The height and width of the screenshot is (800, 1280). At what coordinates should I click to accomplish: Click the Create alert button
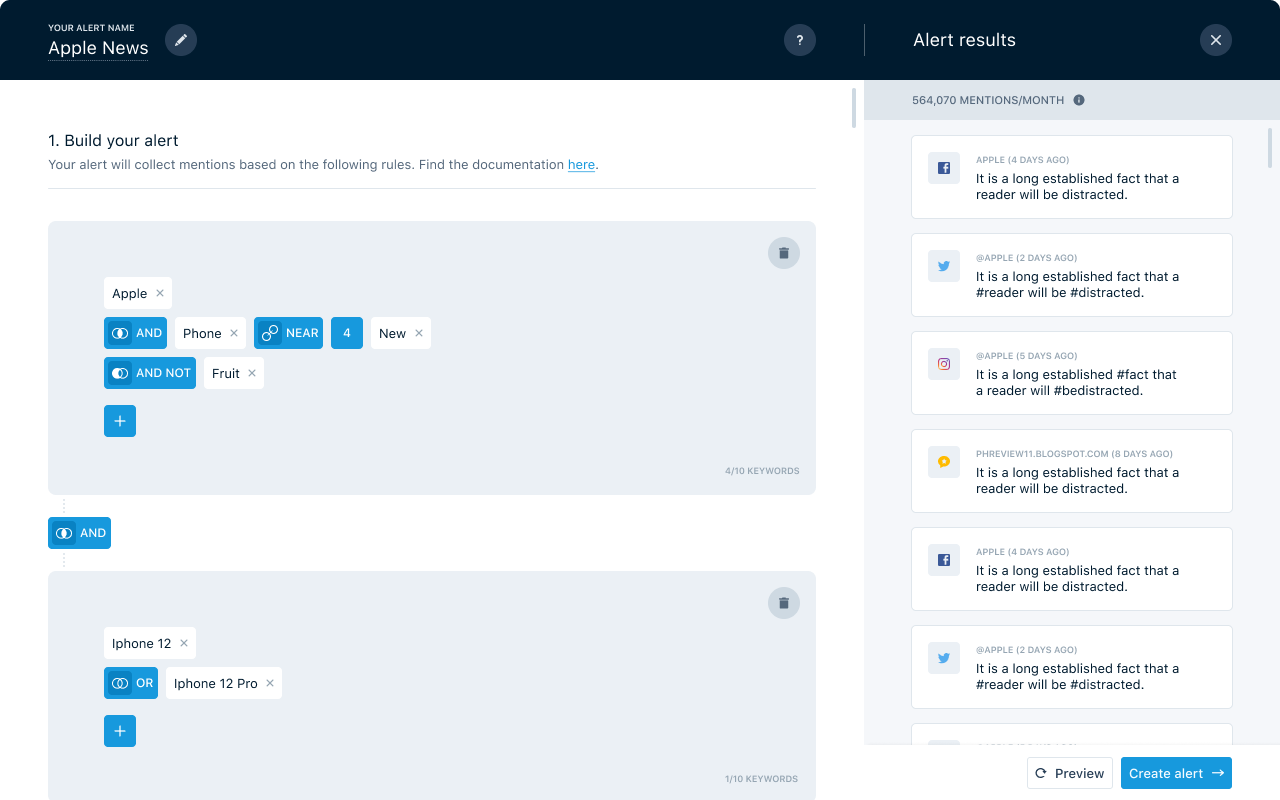(x=1176, y=773)
